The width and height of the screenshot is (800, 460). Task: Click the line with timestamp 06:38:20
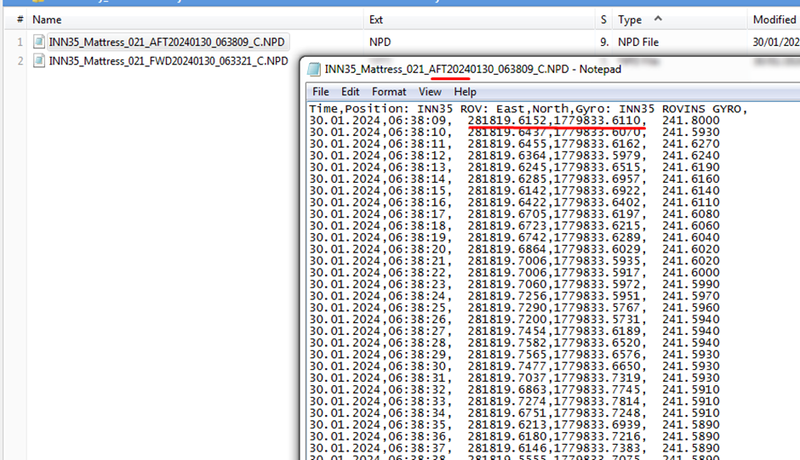click(x=514, y=249)
